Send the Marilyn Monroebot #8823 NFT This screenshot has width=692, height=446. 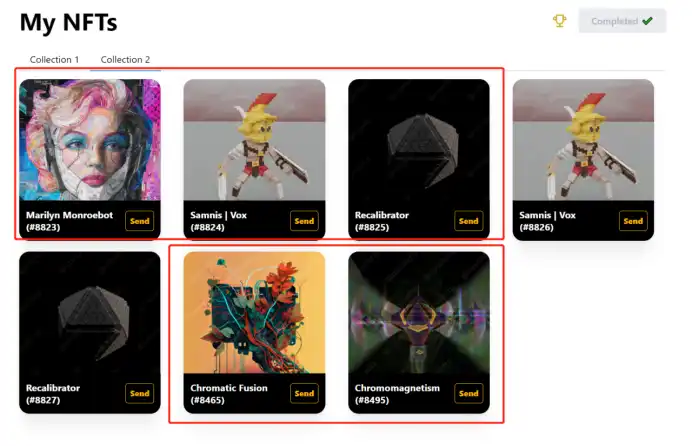[139, 221]
